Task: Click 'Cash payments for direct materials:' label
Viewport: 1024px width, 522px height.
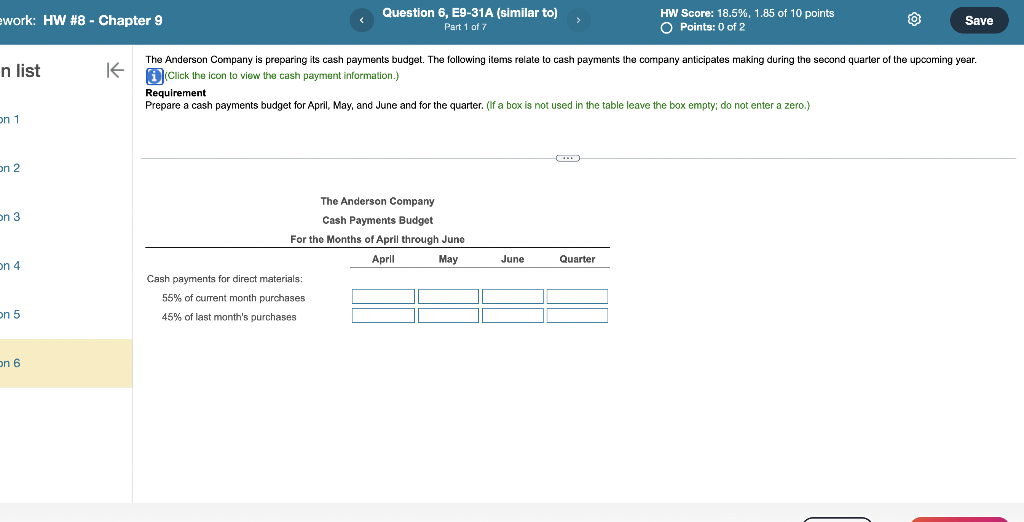Action: pyautogui.click(x=225, y=279)
